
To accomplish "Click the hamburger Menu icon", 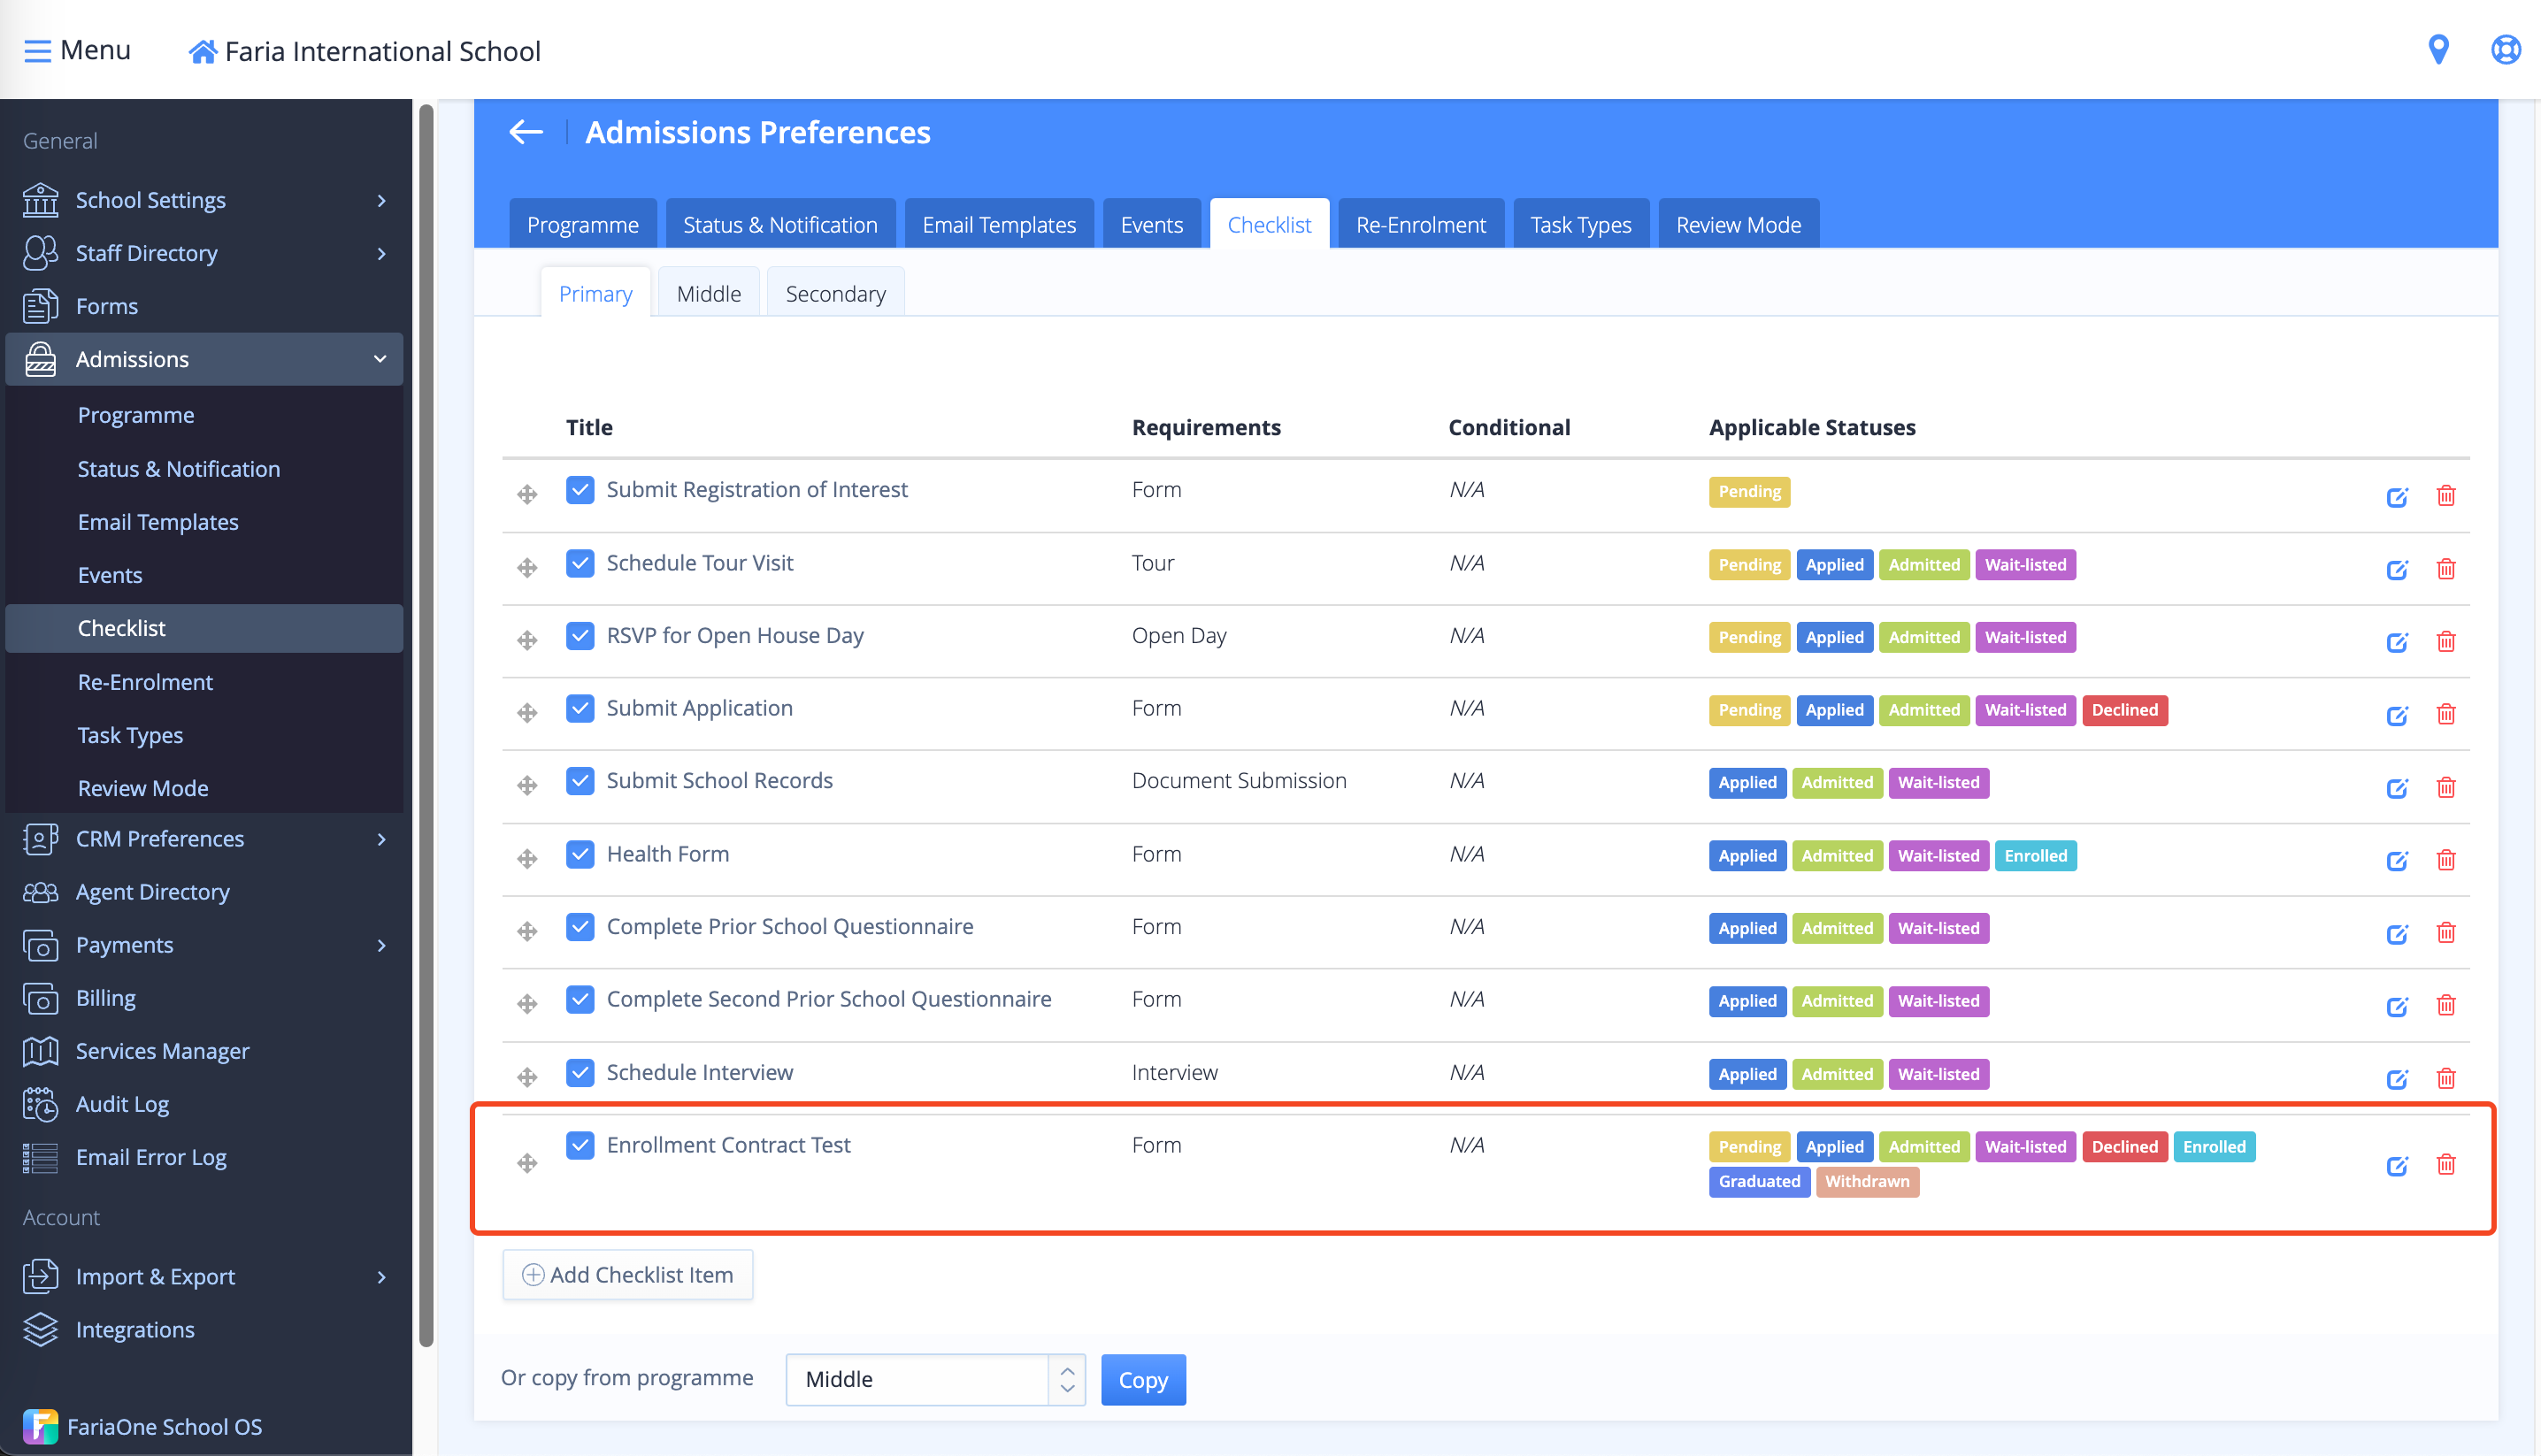I will click(37, 50).
